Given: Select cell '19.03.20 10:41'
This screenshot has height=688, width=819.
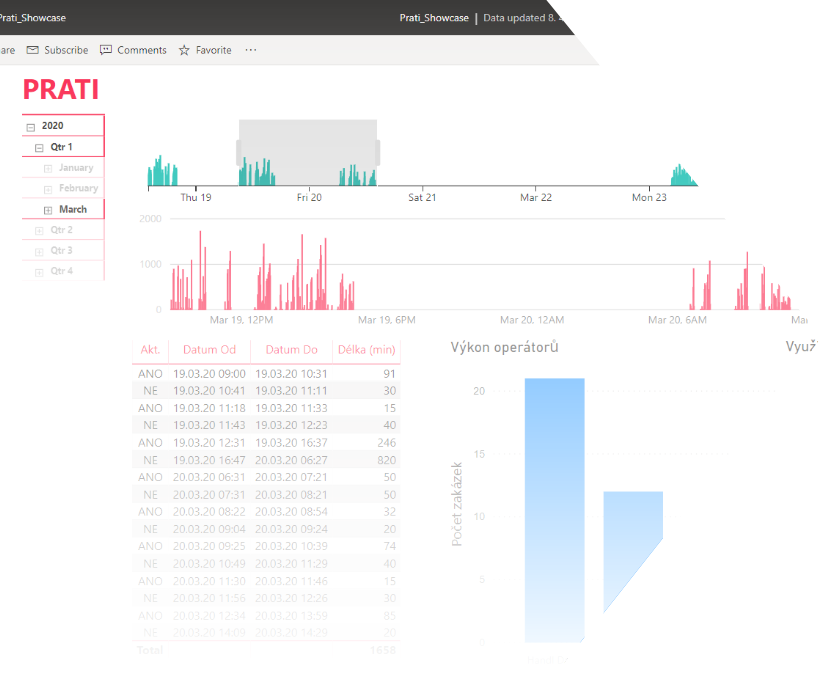Looking at the screenshot, I should click(x=209, y=391).
